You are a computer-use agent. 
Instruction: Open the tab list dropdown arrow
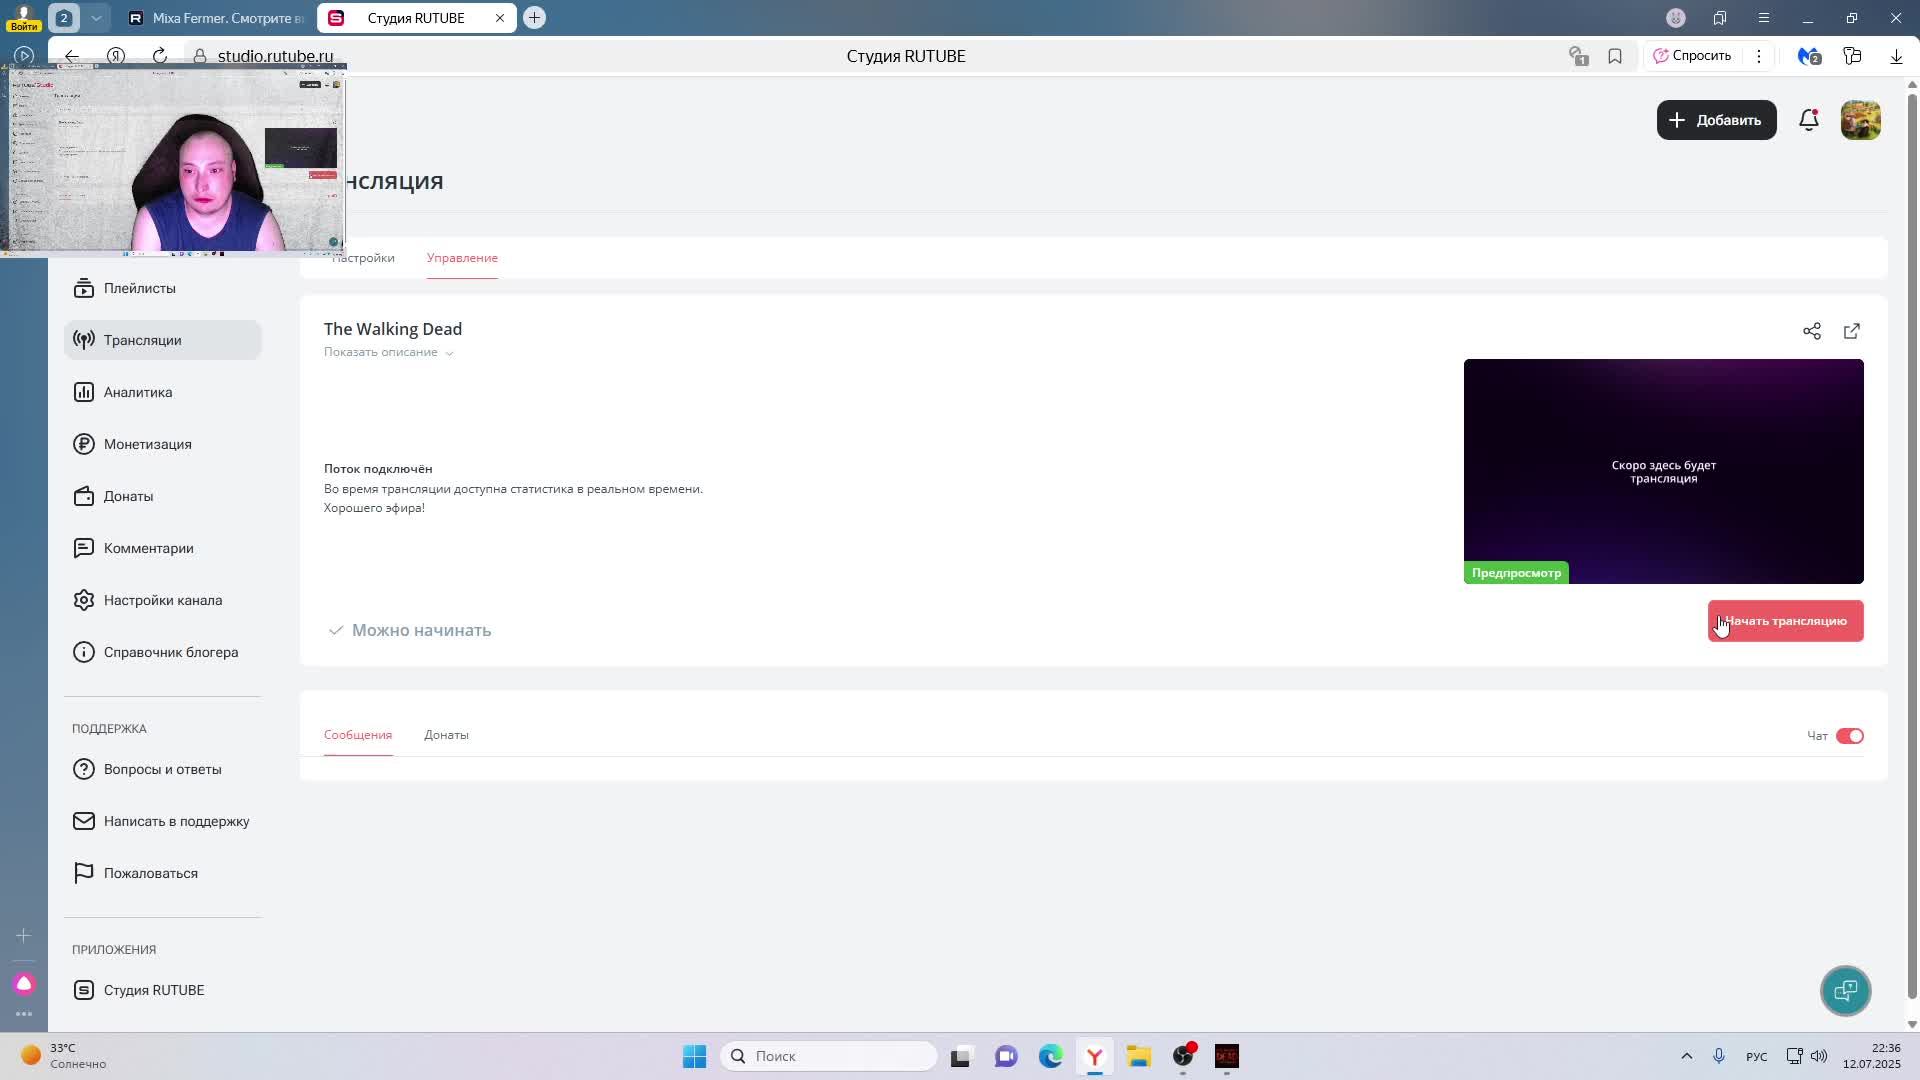(x=96, y=18)
